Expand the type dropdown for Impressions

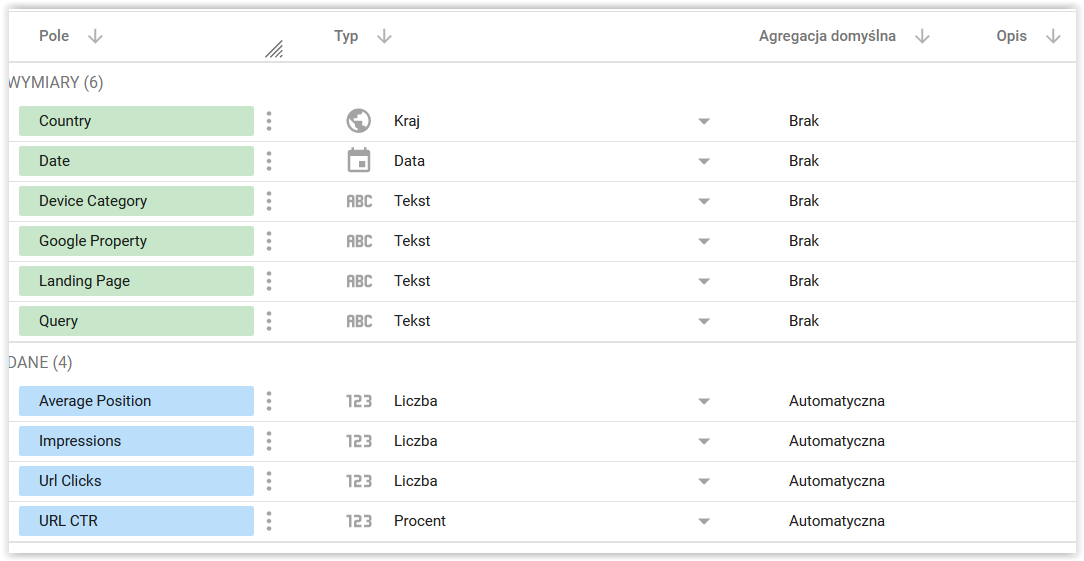(704, 442)
